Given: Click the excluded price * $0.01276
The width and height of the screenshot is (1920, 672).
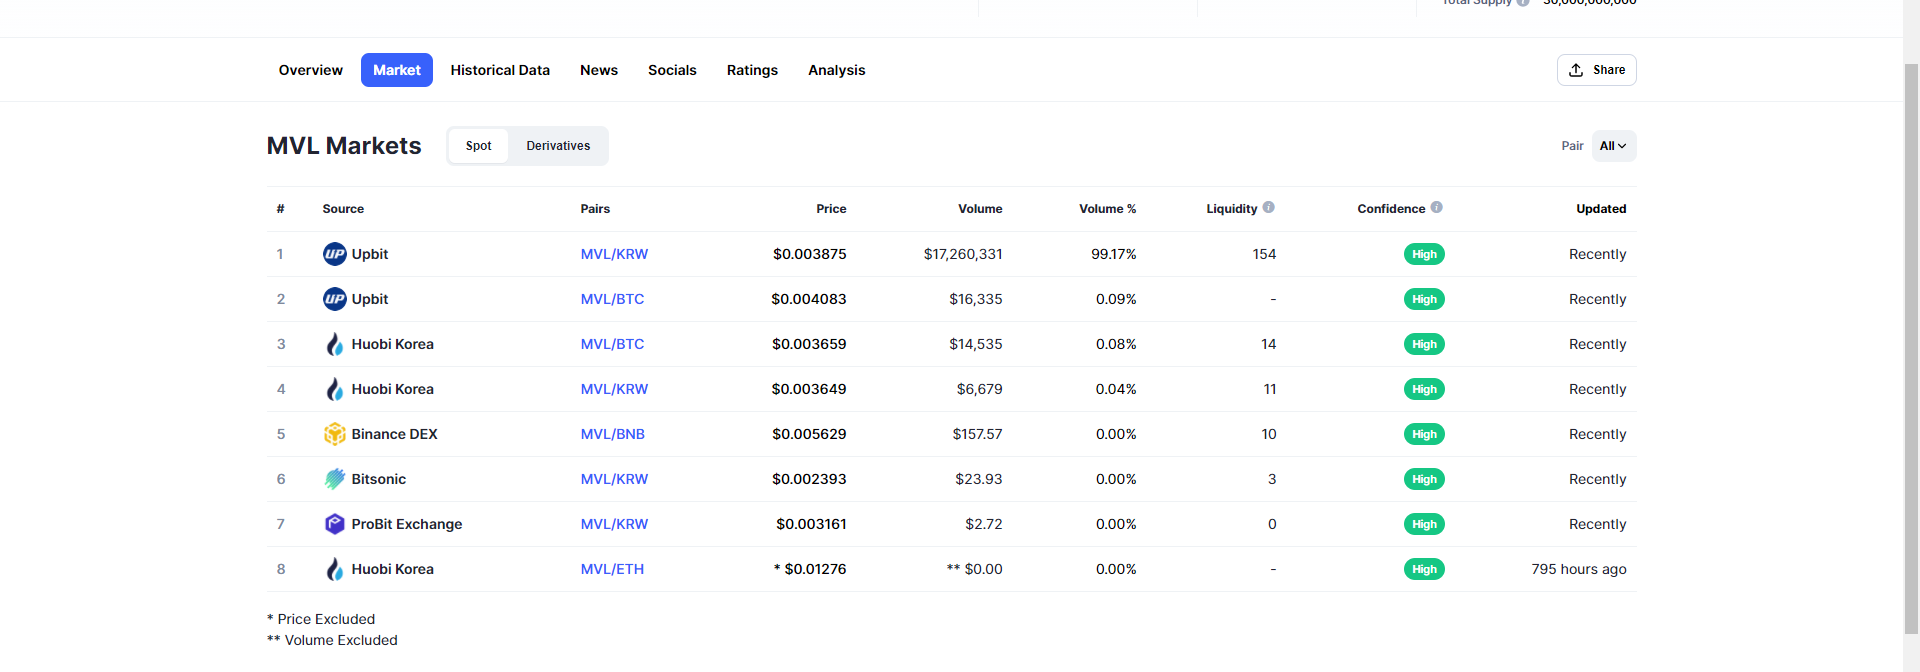Looking at the screenshot, I should pos(810,569).
